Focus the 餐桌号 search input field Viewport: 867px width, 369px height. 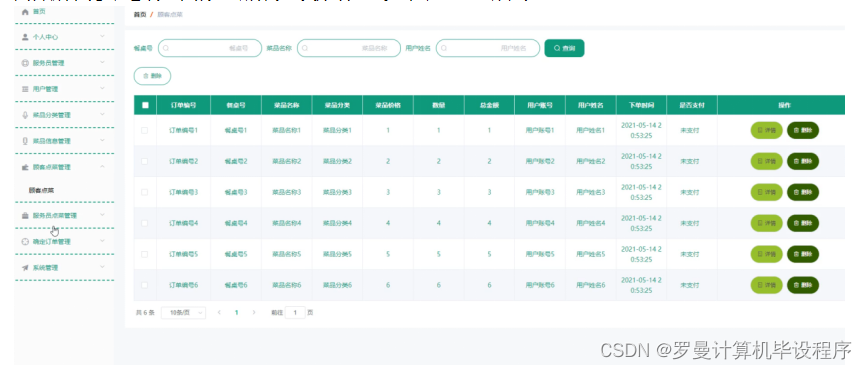(210, 48)
